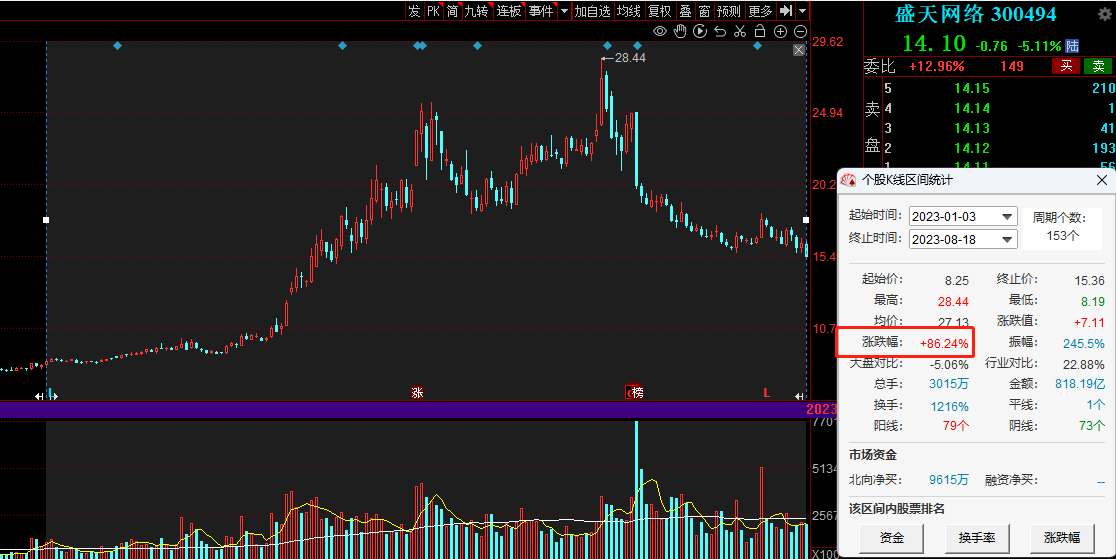Open the start date 2023-01-03 dropdown

(x=1007, y=217)
